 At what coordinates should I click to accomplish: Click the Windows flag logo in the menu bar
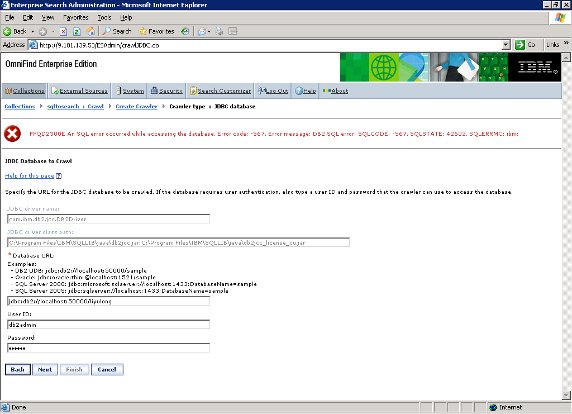[560, 18]
